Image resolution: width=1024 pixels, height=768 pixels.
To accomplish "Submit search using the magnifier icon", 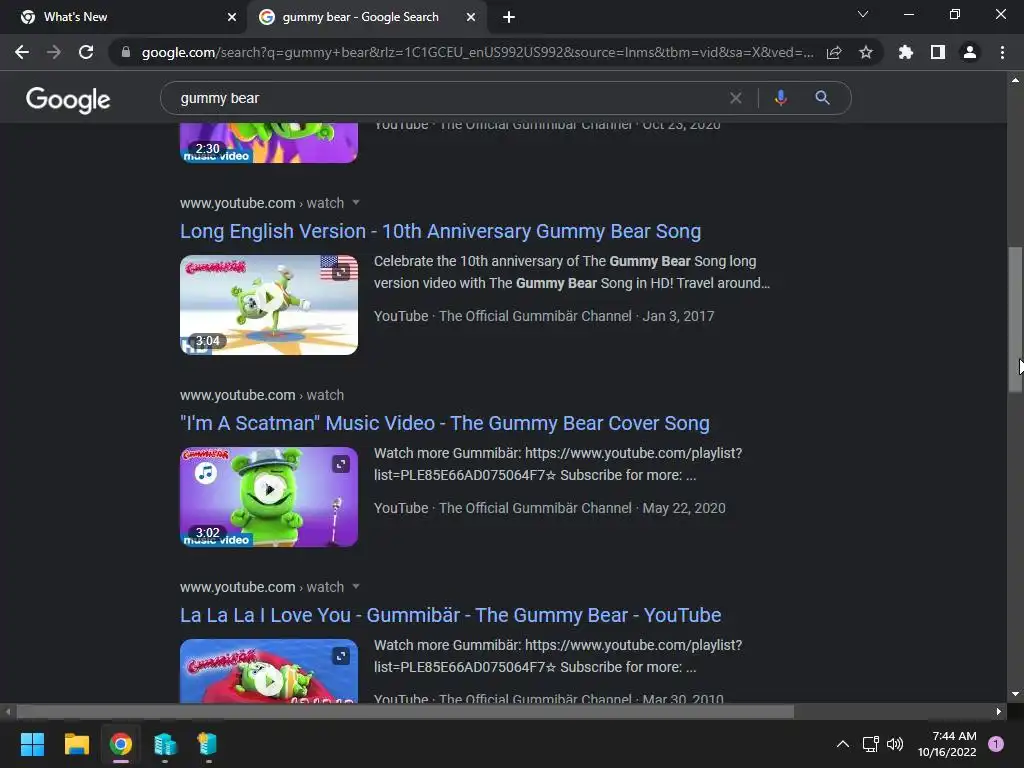I will [x=822, y=98].
